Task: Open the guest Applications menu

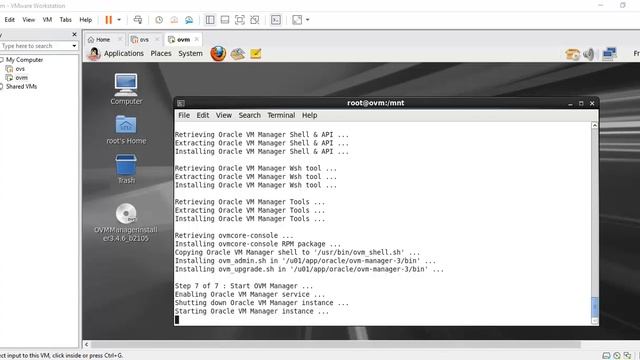Action: (124, 53)
